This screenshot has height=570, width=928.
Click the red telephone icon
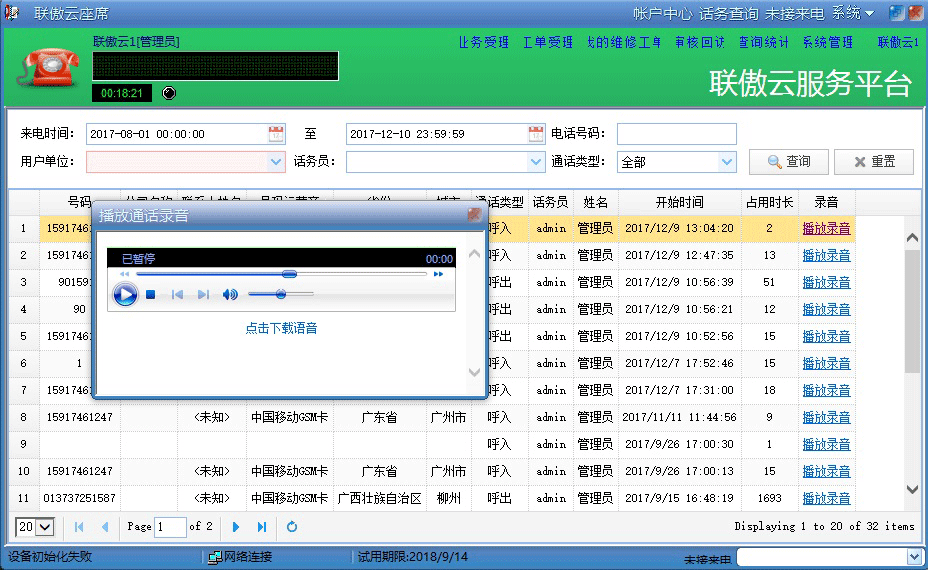tap(48, 68)
